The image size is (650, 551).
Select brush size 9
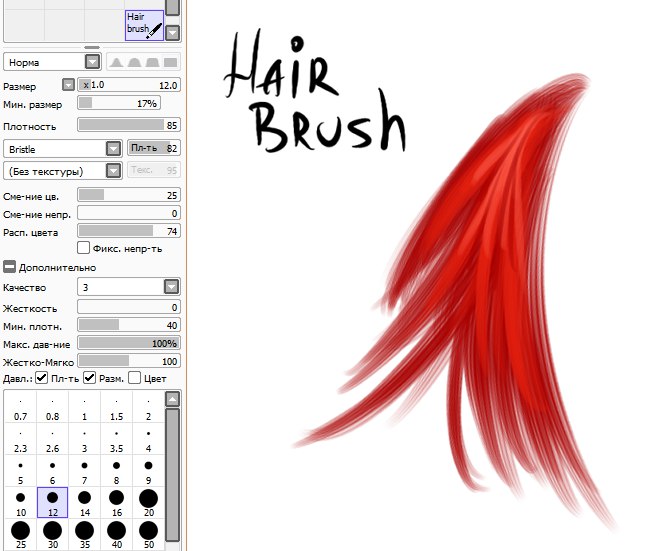[x=148, y=471]
